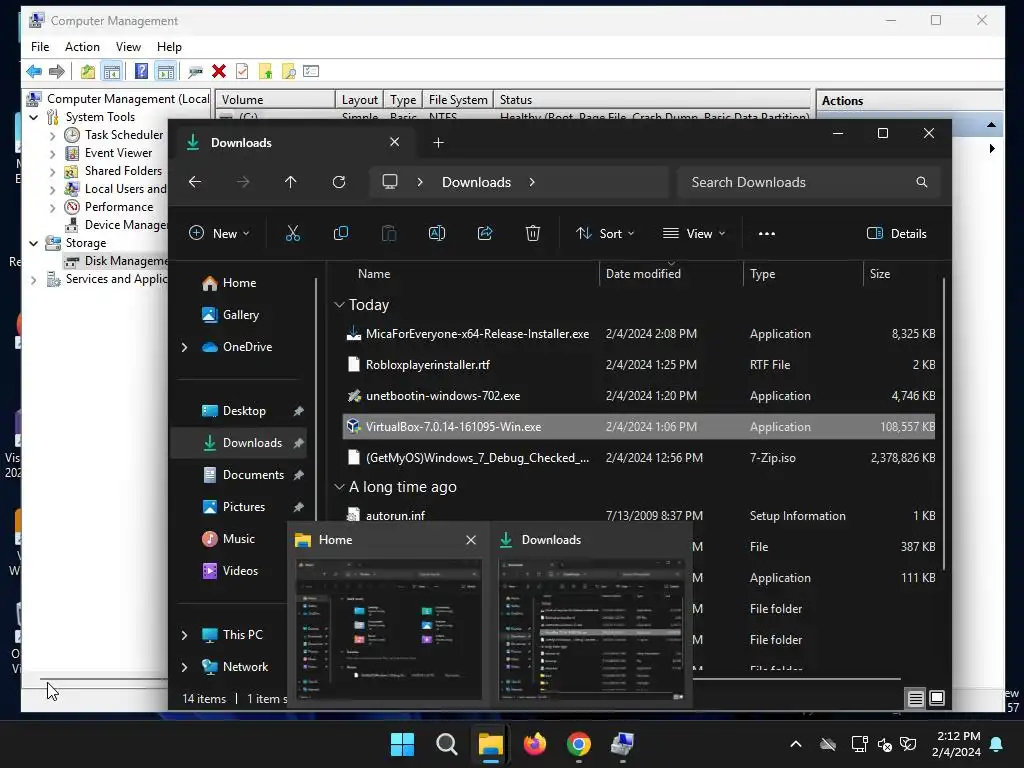Image resolution: width=1024 pixels, height=768 pixels.
Task: Select MicaForEveryone-x64-Release-Installer.exe
Action: pyautogui.click(x=639, y=334)
